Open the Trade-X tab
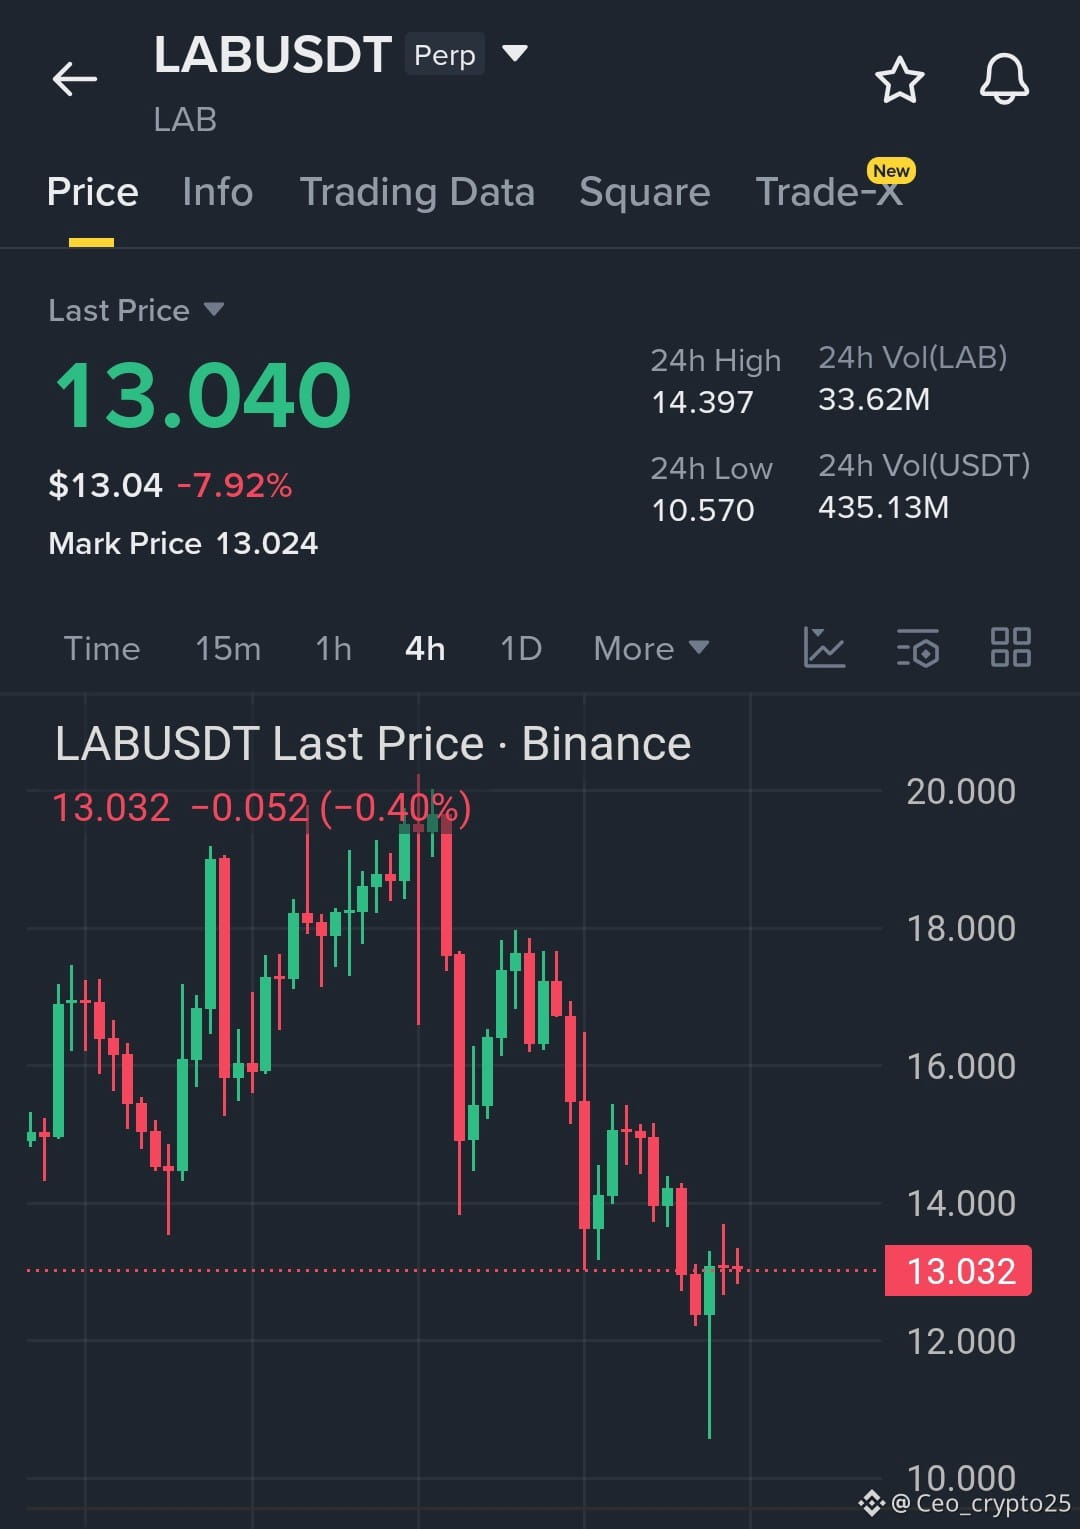Viewport: 1080px width, 1529px height. tap(829, 191)
